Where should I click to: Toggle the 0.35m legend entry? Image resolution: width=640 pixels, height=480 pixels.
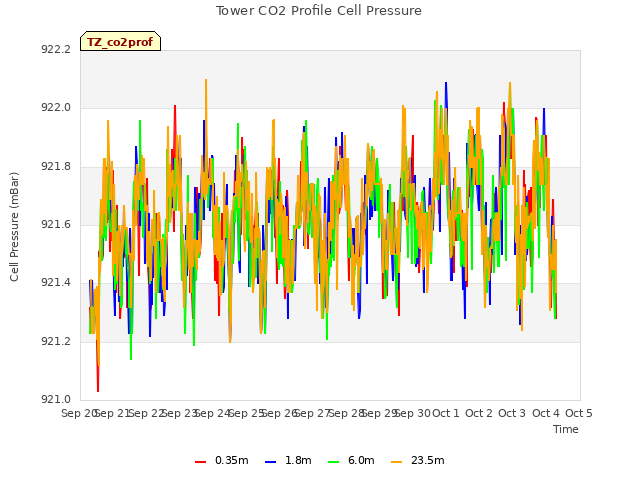click(x=222, y=460)
